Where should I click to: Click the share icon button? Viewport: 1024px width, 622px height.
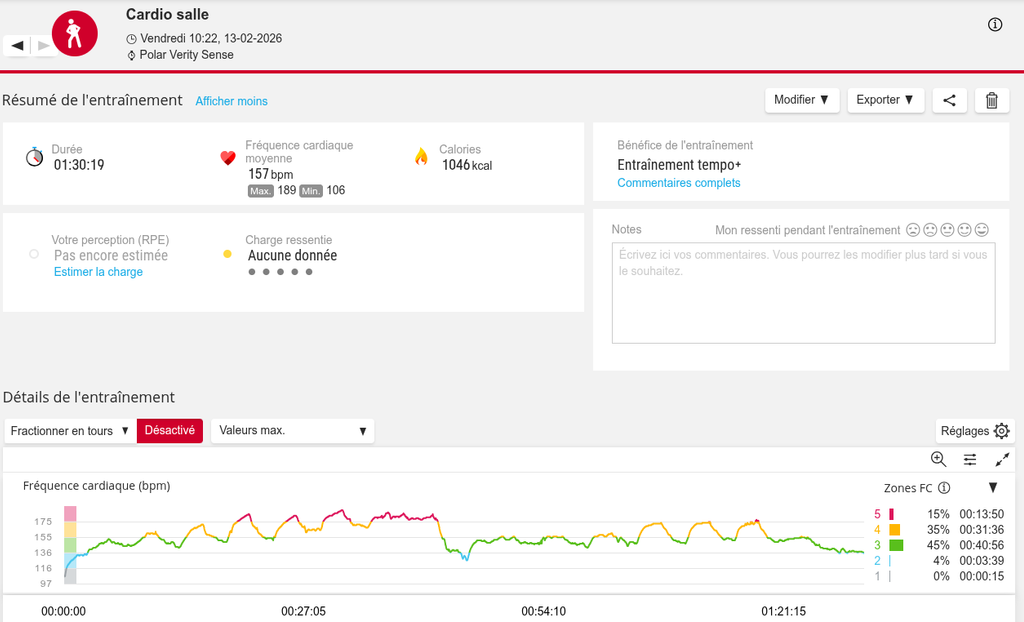tap(949, 100)
